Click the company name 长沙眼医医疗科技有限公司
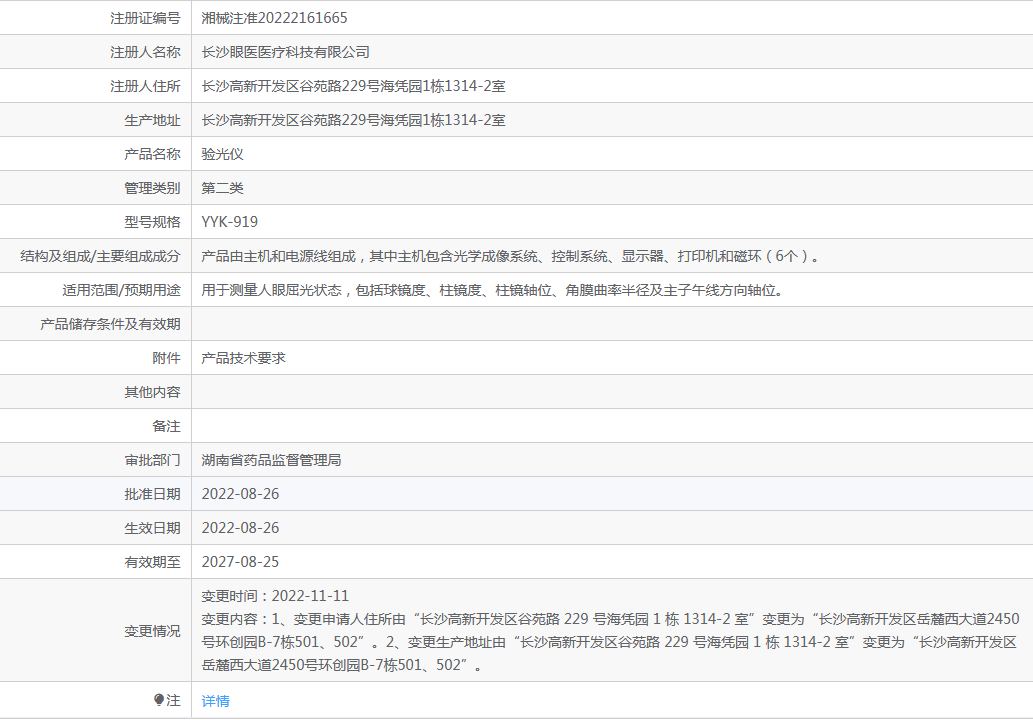Screen dimensions: 1033x720 click(285, 52)
